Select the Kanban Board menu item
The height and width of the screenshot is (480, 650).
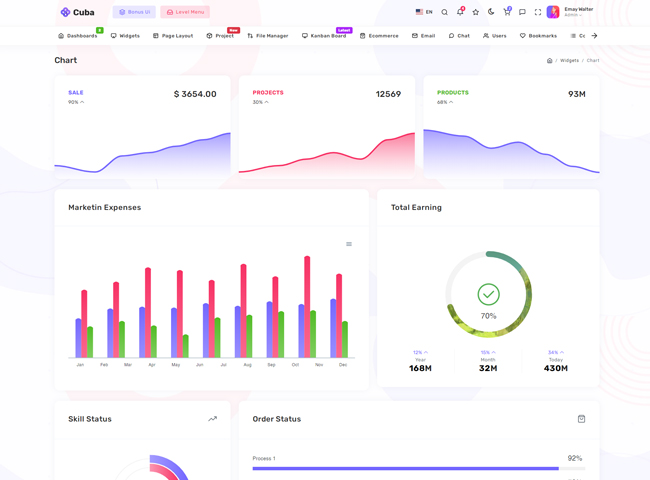pyautogui.click(x=324, y=36)
